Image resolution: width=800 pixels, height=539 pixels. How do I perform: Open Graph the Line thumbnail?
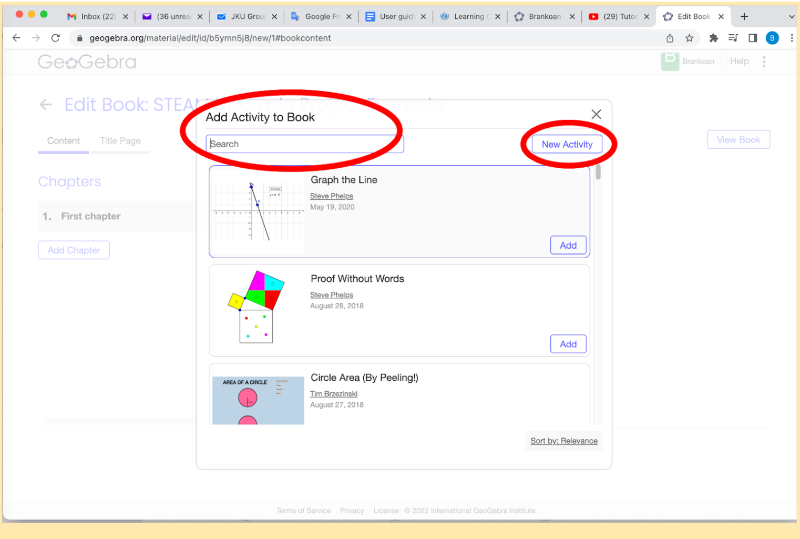[258, 211]
